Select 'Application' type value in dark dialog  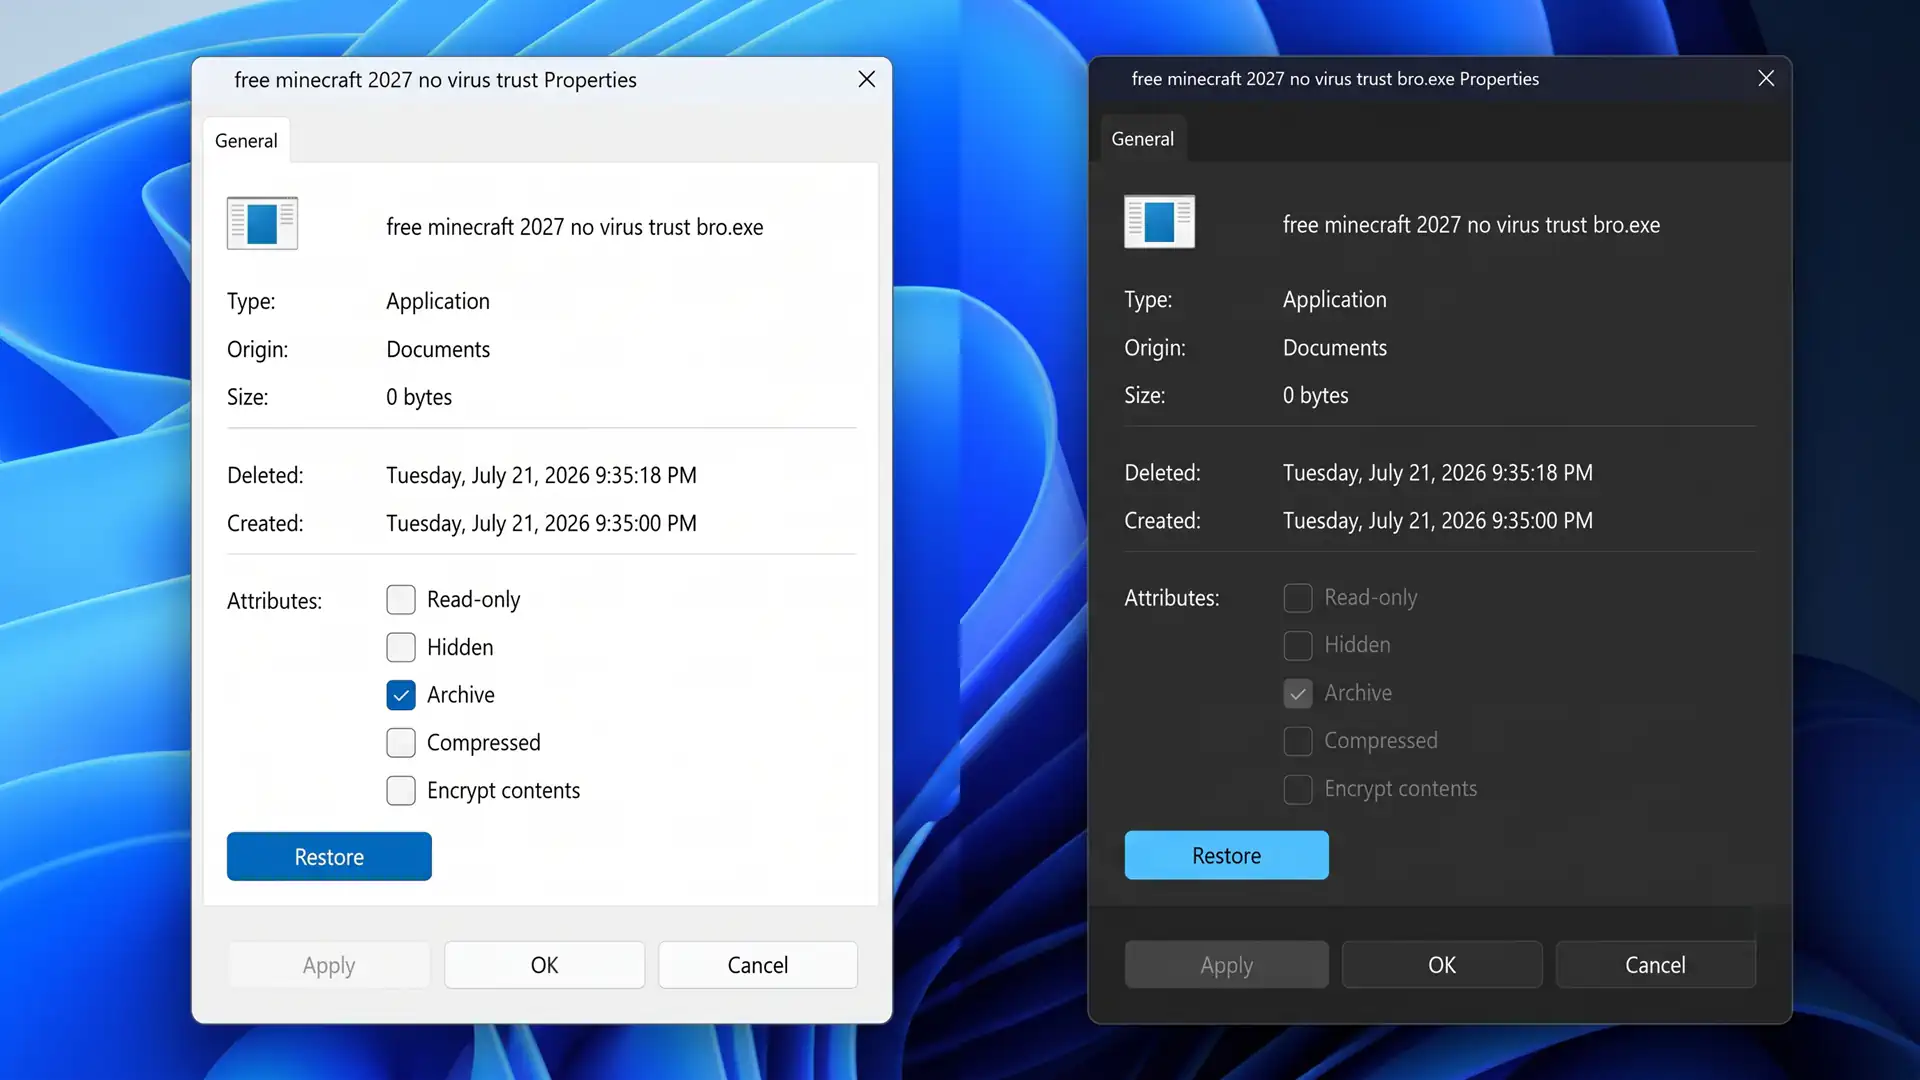[1335, 299]
